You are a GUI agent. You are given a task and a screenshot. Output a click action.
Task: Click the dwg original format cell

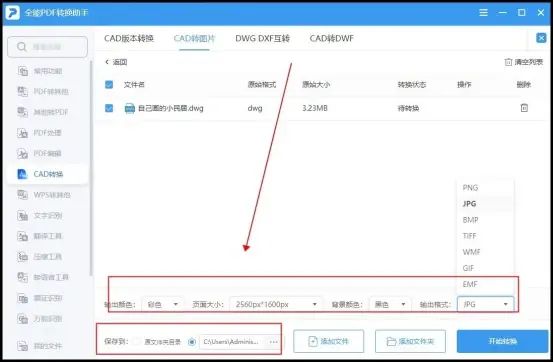[x=255, y=108]
